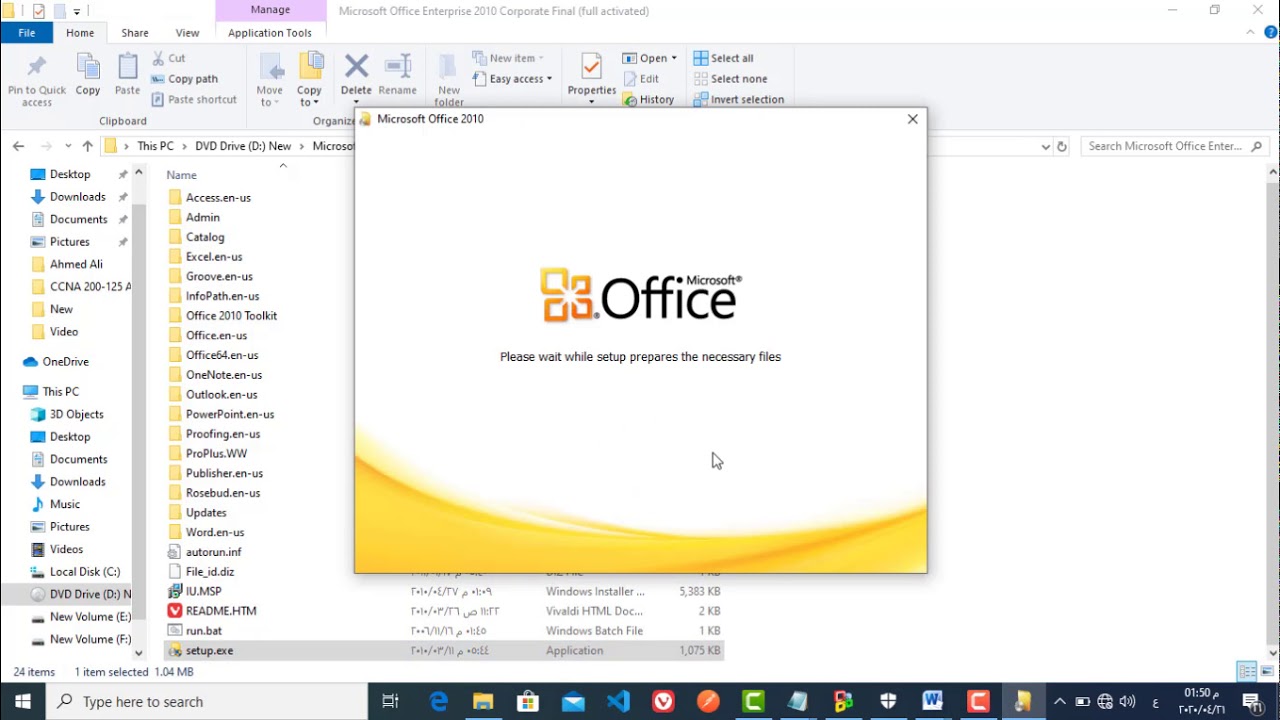1280x720 pixels.
Task: Click Paste shortcut in ribbon
Action: (x=194, y=99)
